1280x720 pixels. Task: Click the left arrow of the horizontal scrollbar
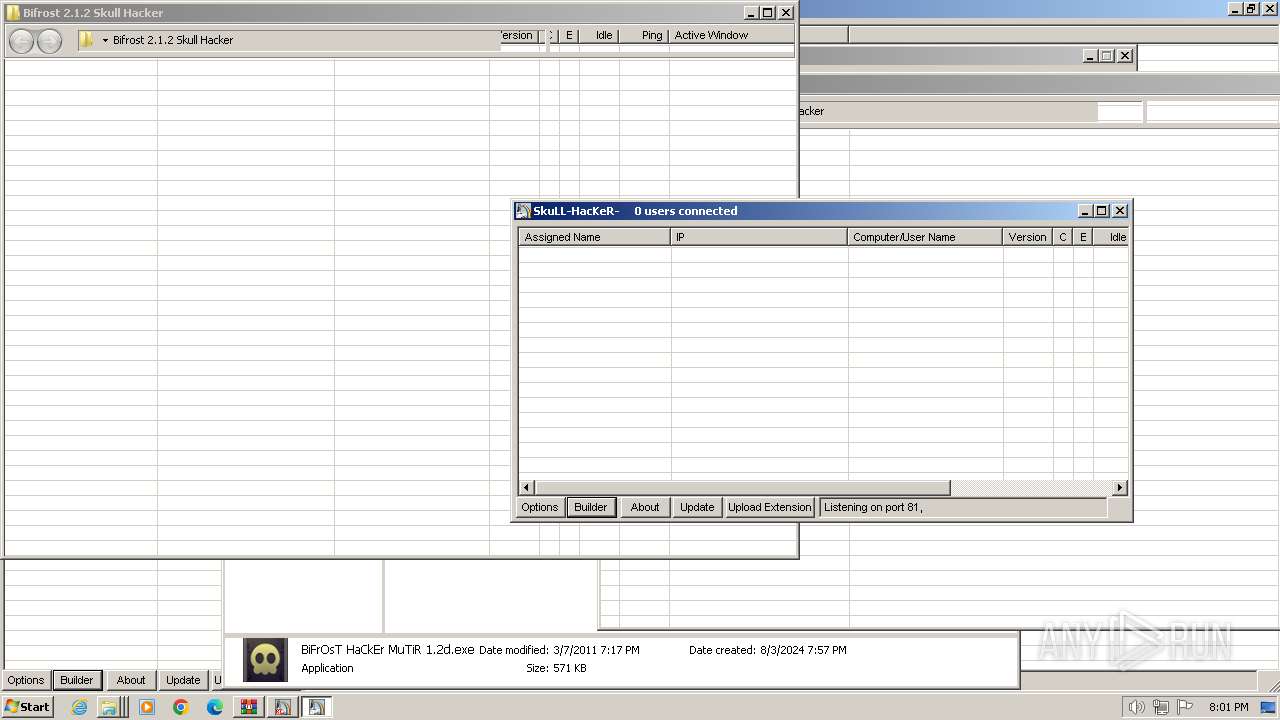[x=527, y=488]
